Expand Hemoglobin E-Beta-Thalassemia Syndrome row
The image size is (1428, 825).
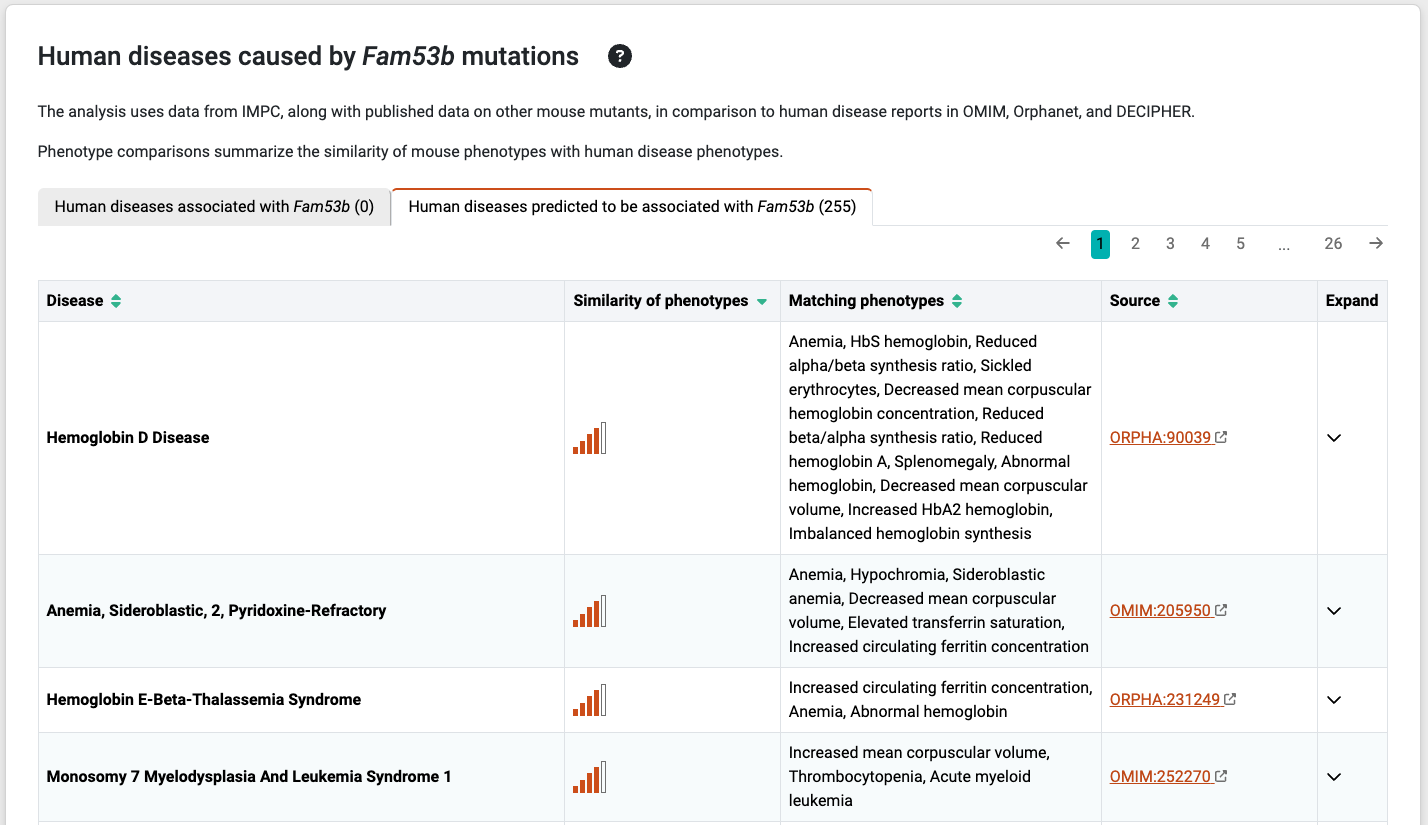1334,700
